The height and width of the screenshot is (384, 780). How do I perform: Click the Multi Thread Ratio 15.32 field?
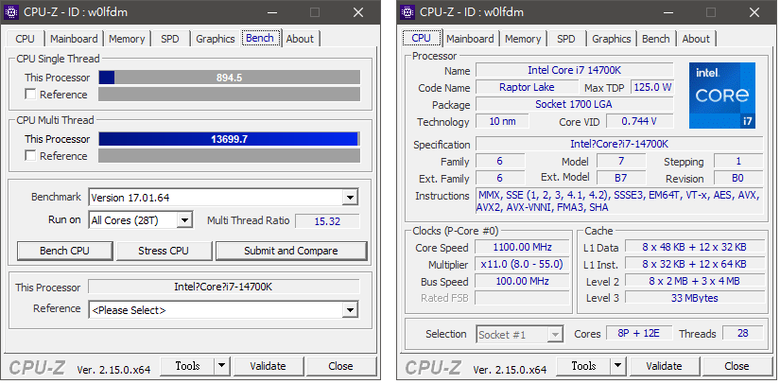[x=327, y=221]
